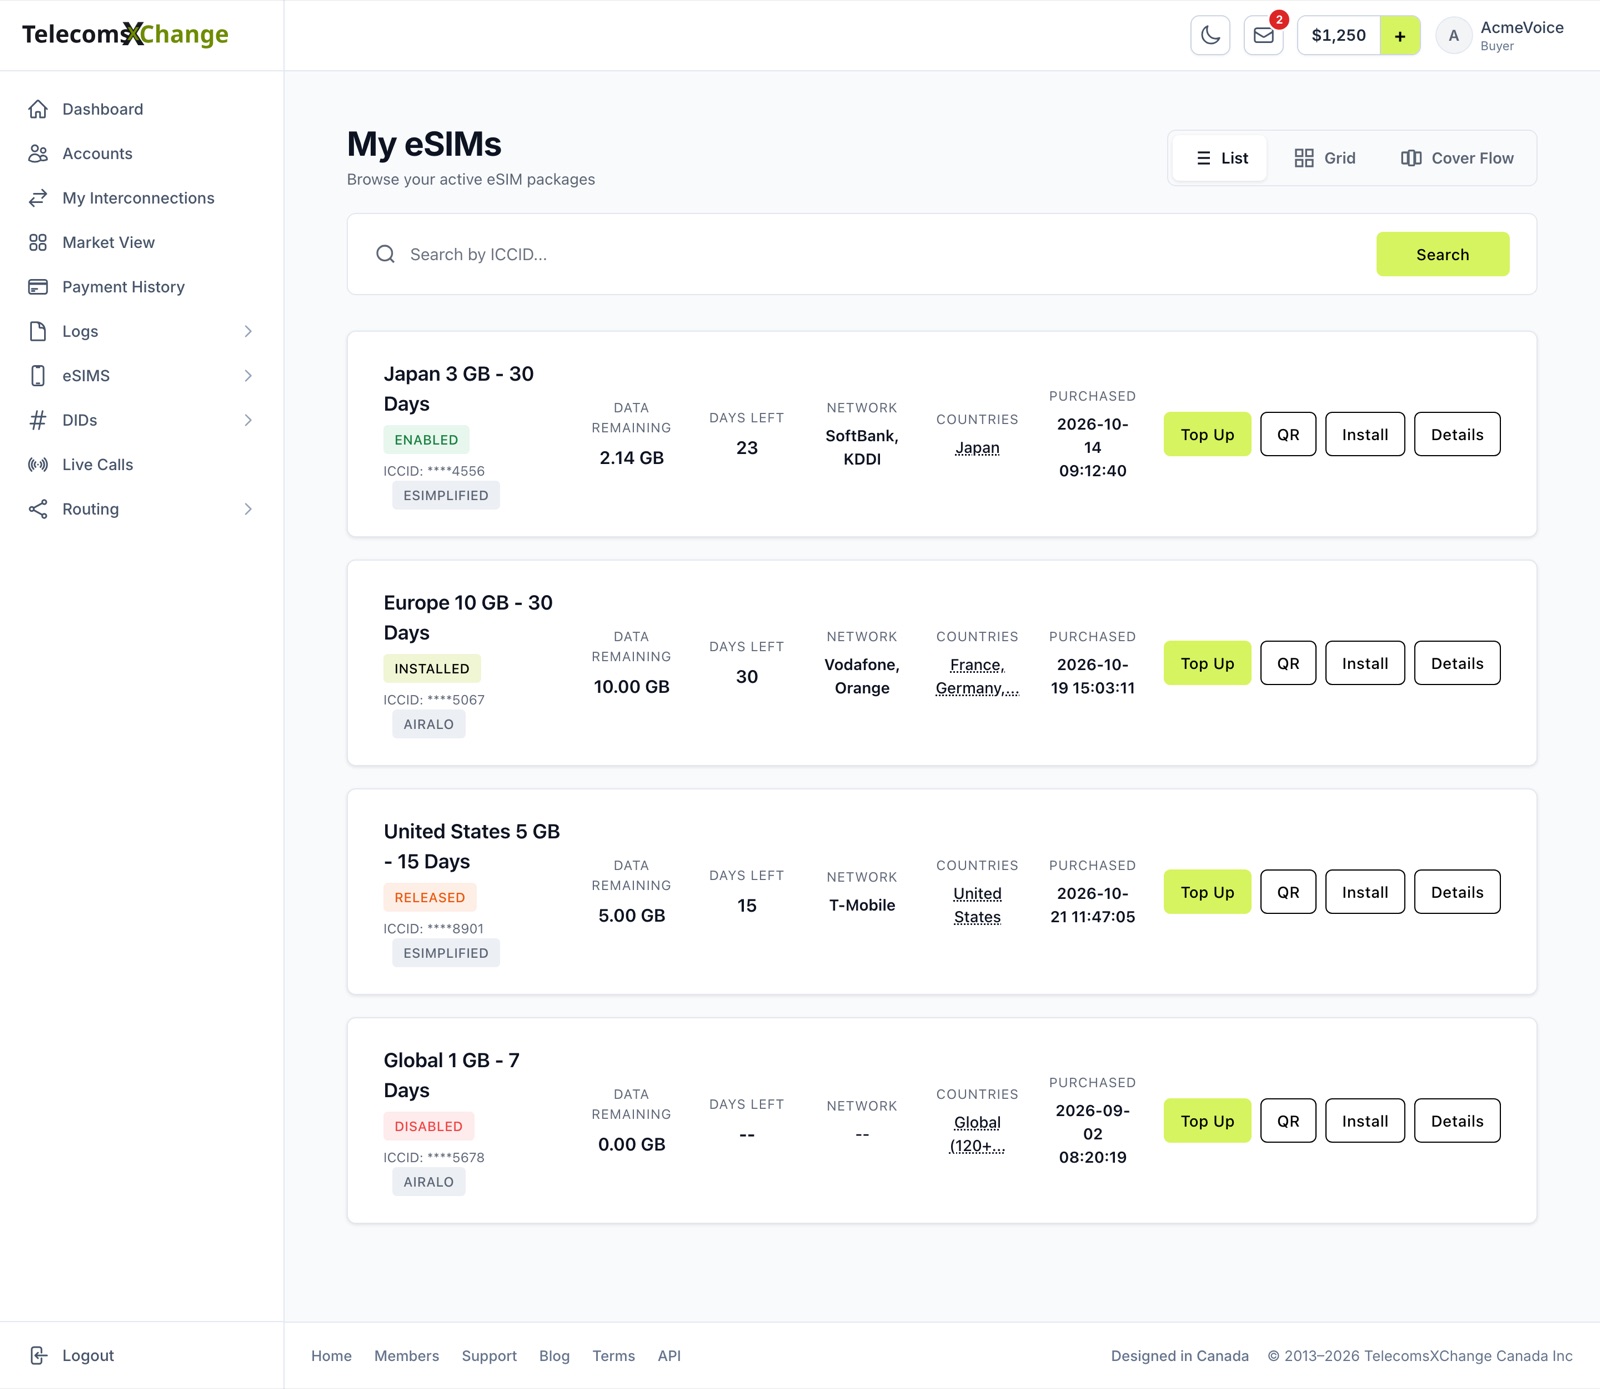Screen dimensions: 1600x1389
Task: Open the Dashboard home icon
Action: click(38, 109)
